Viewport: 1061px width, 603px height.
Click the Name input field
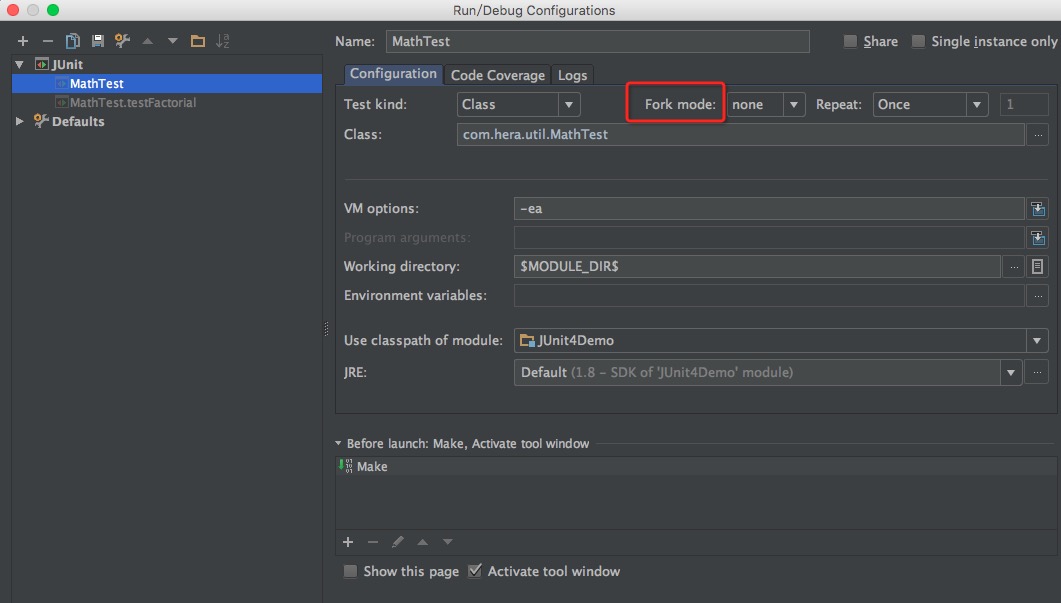pyautogui.click(x=597, y=41)
